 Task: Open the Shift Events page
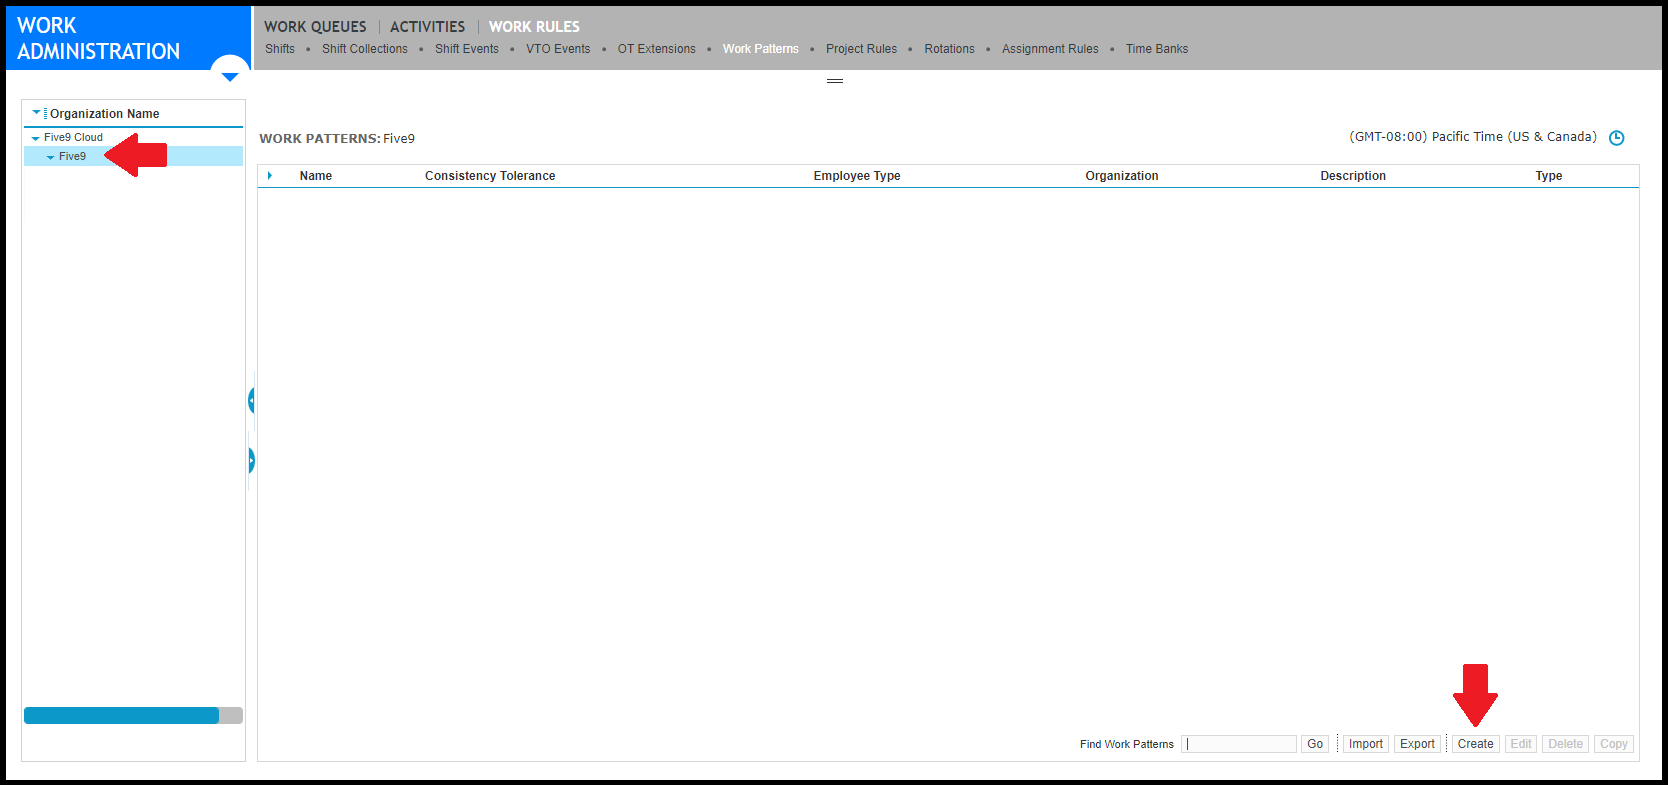pos(467,49)
